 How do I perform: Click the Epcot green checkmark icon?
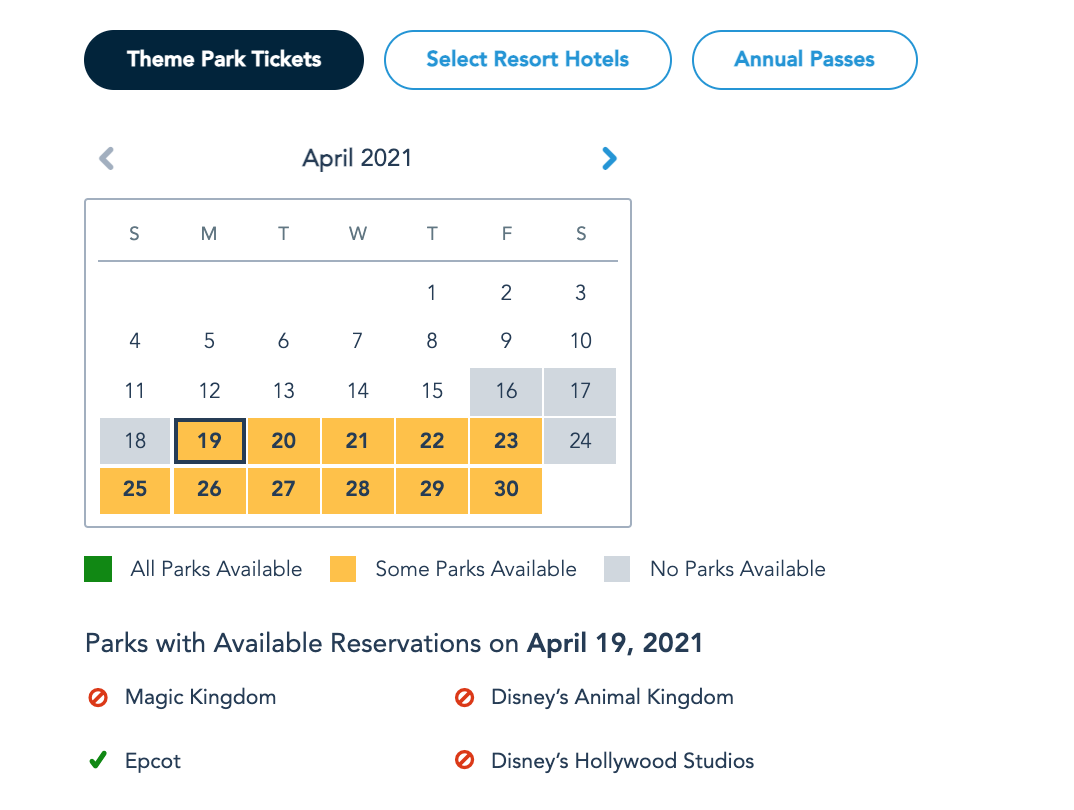pyautogui.click(x=97, y=761)
